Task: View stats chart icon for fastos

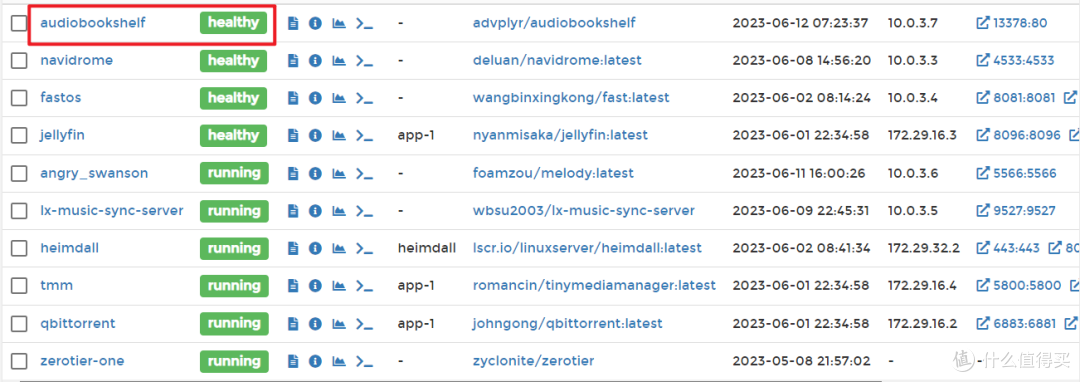Action: pyautogui.click(x=338, y=98)
